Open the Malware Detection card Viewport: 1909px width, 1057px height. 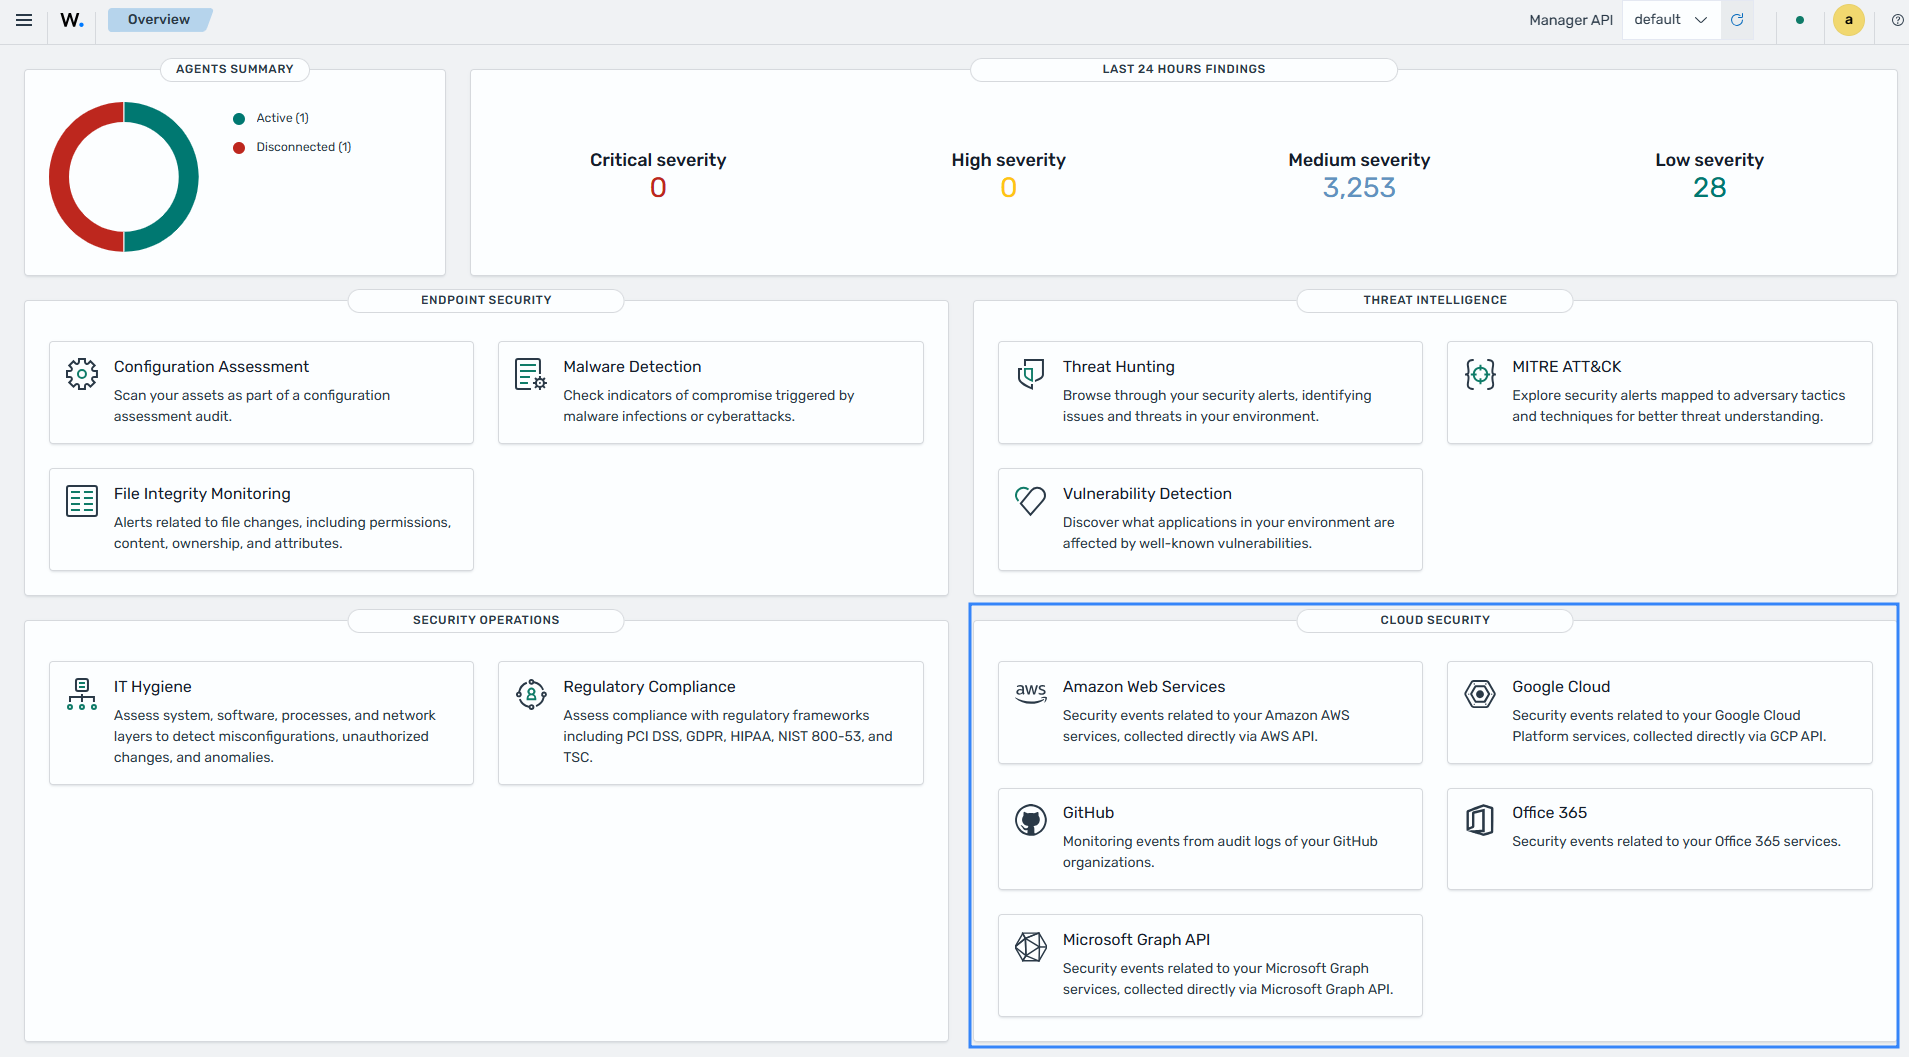click(711, 392)
